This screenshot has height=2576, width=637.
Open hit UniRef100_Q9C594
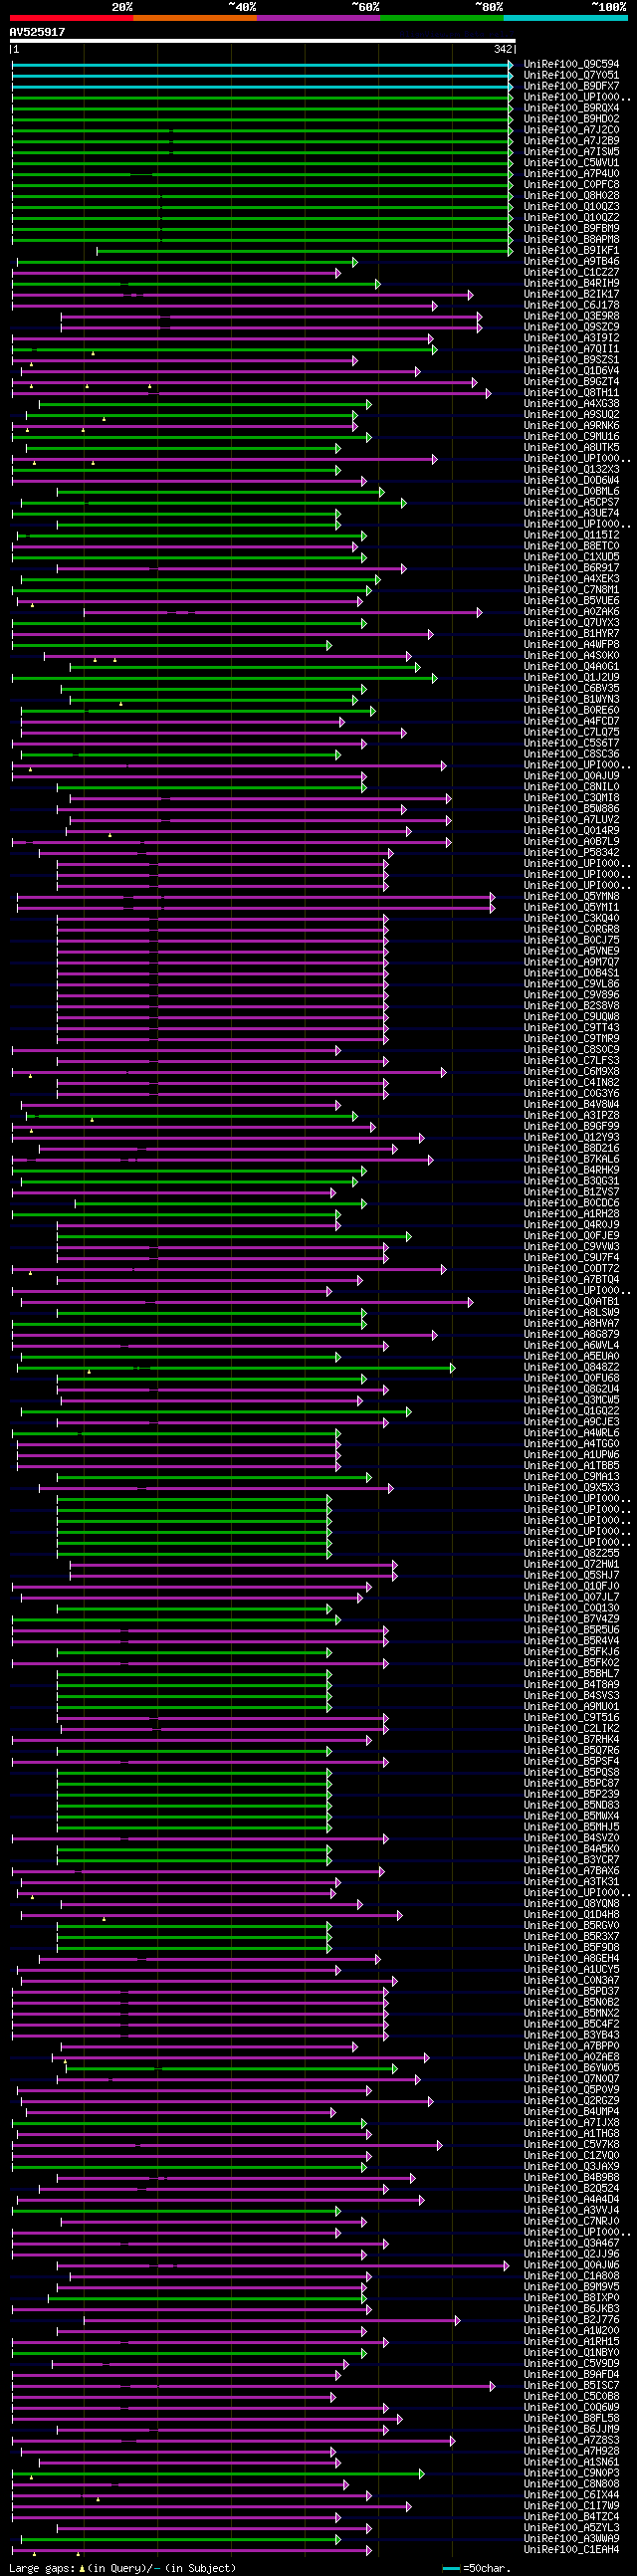[571, 64]
